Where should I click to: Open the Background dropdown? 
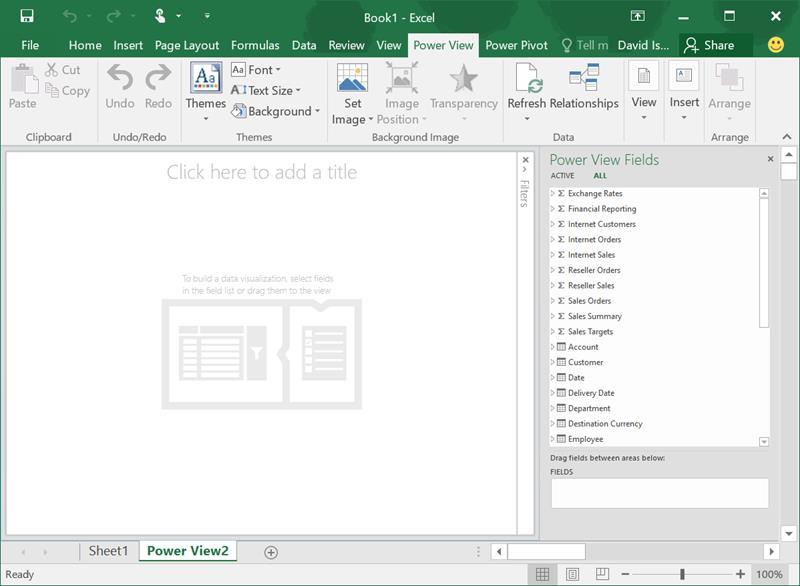[x=276, y=111]
